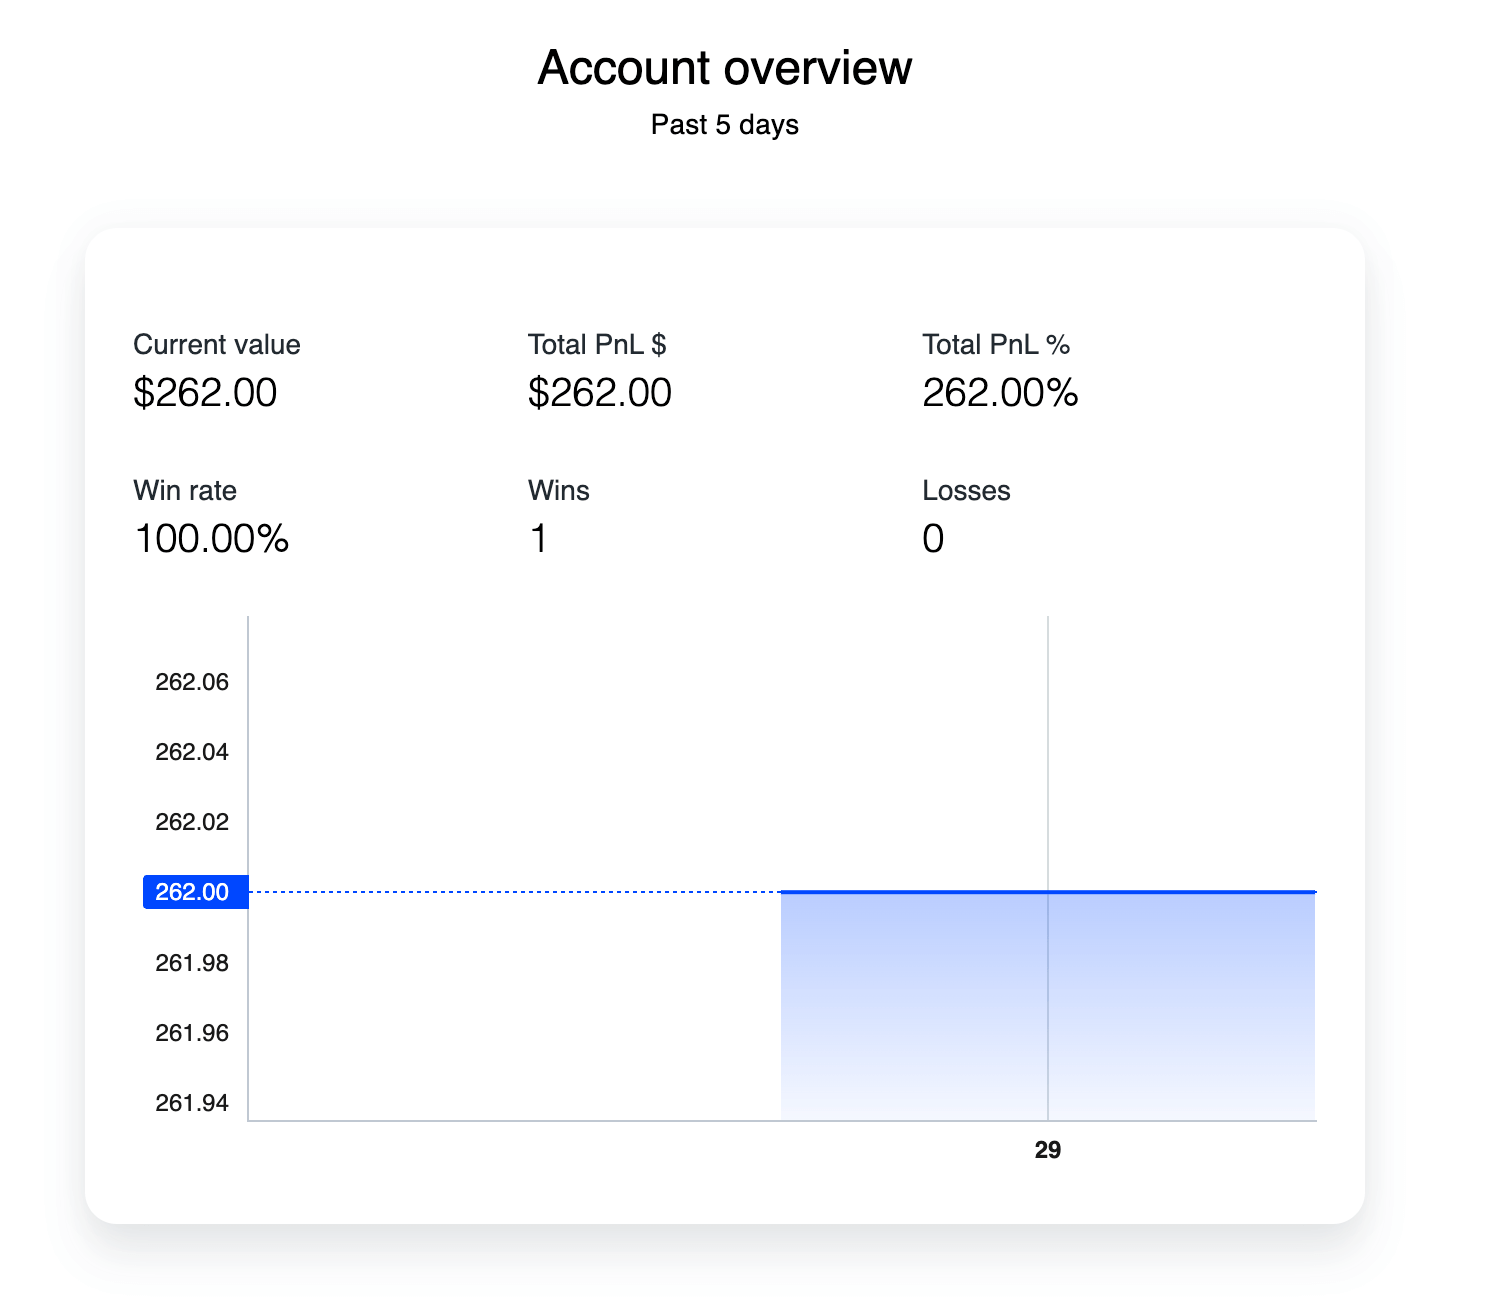Click the Total PnL $ label
This screenshot has height=1304, width=1486.
596,345
